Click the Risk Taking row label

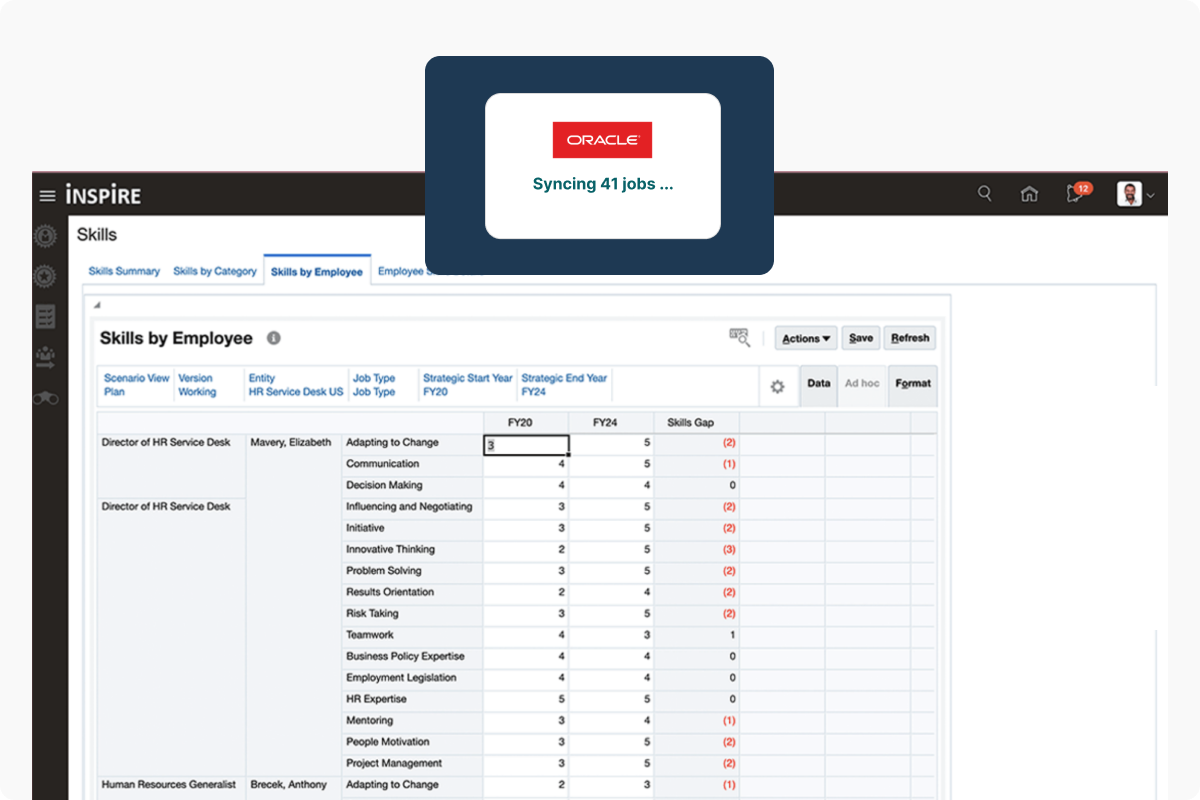[x=372, y=613]
